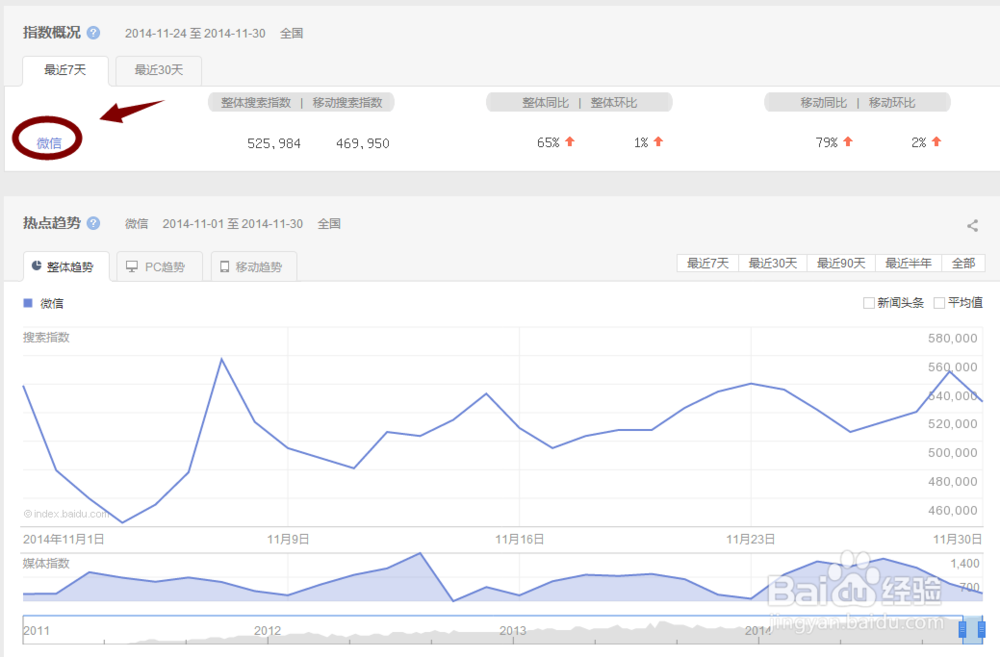This screenshot has height=657, width=1000.
Task: Click the right handle of timeline range slider
Action: 982,630
